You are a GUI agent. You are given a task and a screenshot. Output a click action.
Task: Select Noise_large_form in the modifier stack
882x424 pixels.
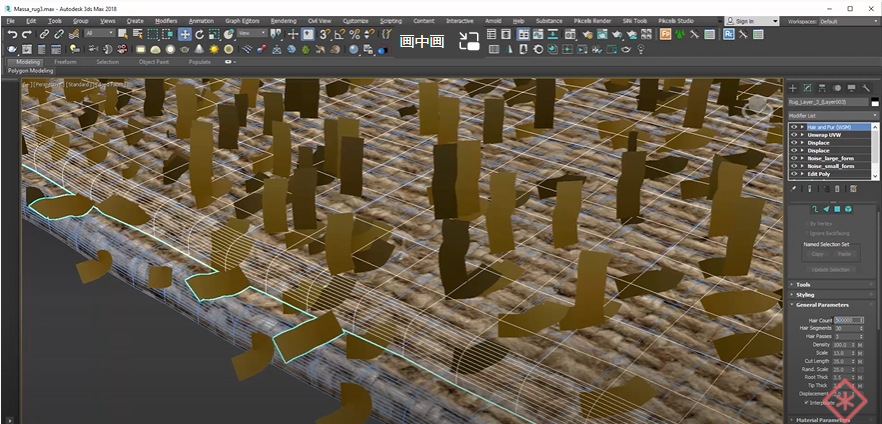pos(831,158)
